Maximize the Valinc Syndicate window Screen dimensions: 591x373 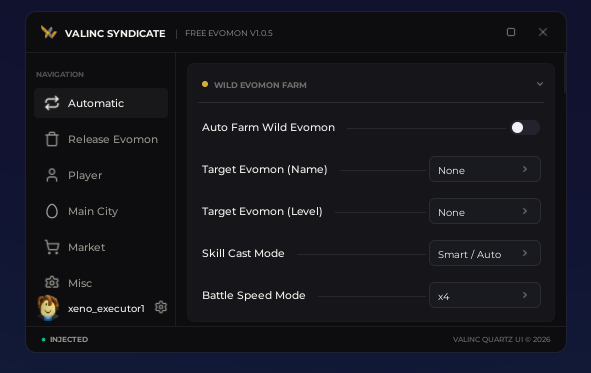(511, 32)
